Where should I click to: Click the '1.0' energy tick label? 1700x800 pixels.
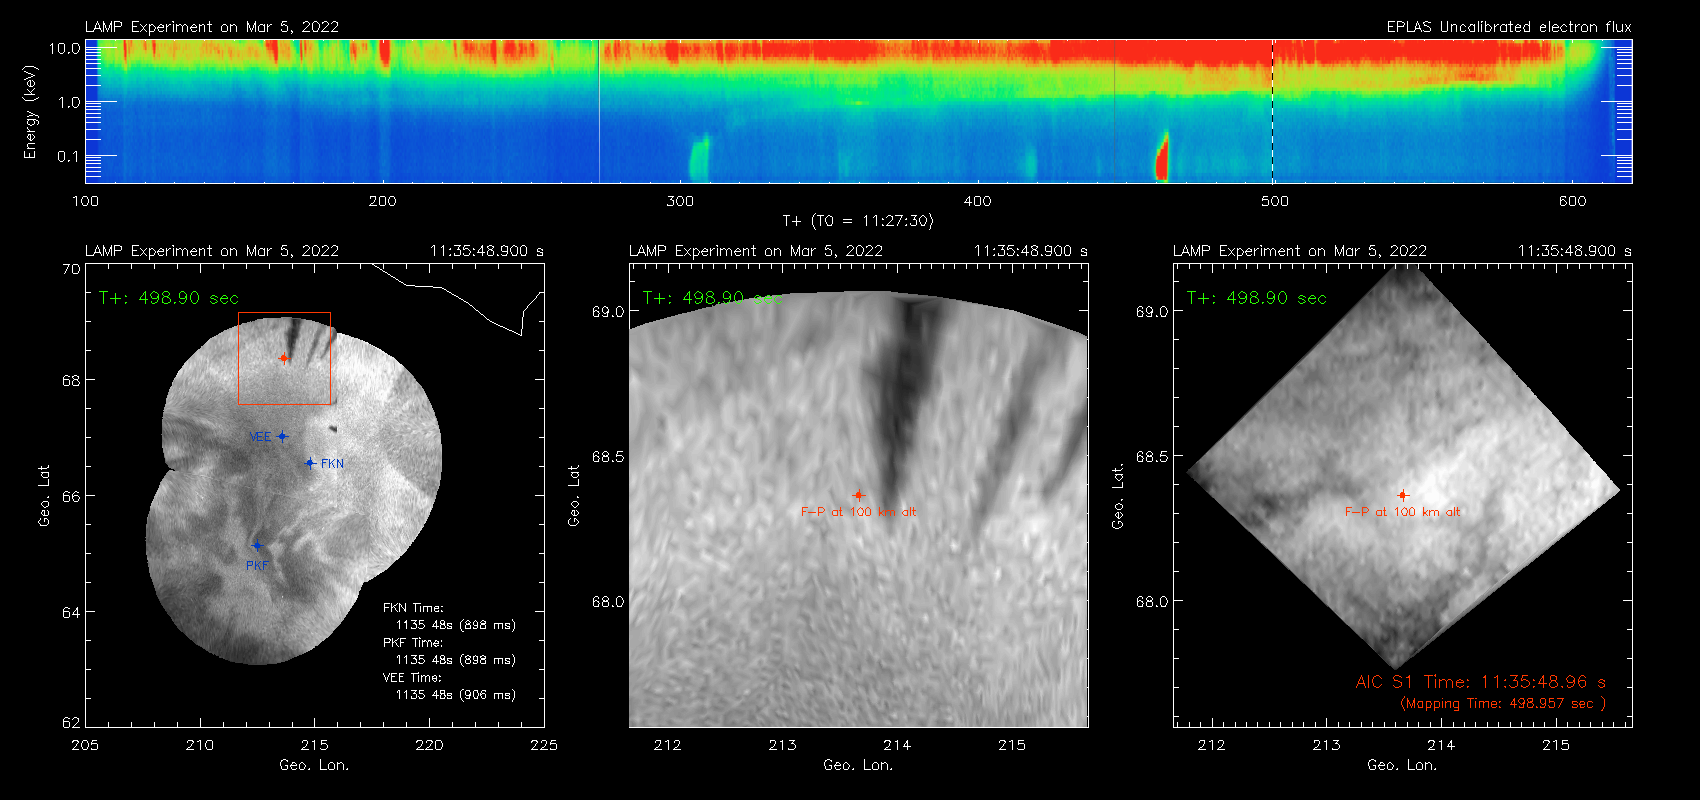pos(69,102)
